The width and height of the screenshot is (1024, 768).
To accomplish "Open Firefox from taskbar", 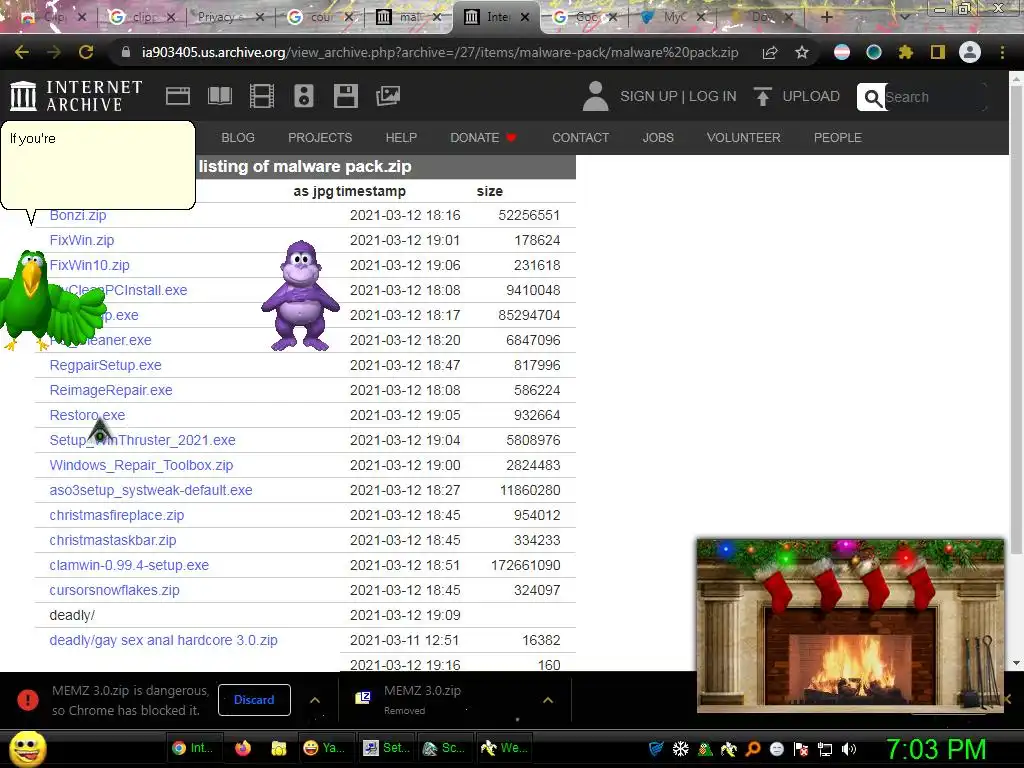I will click(243, 748).
